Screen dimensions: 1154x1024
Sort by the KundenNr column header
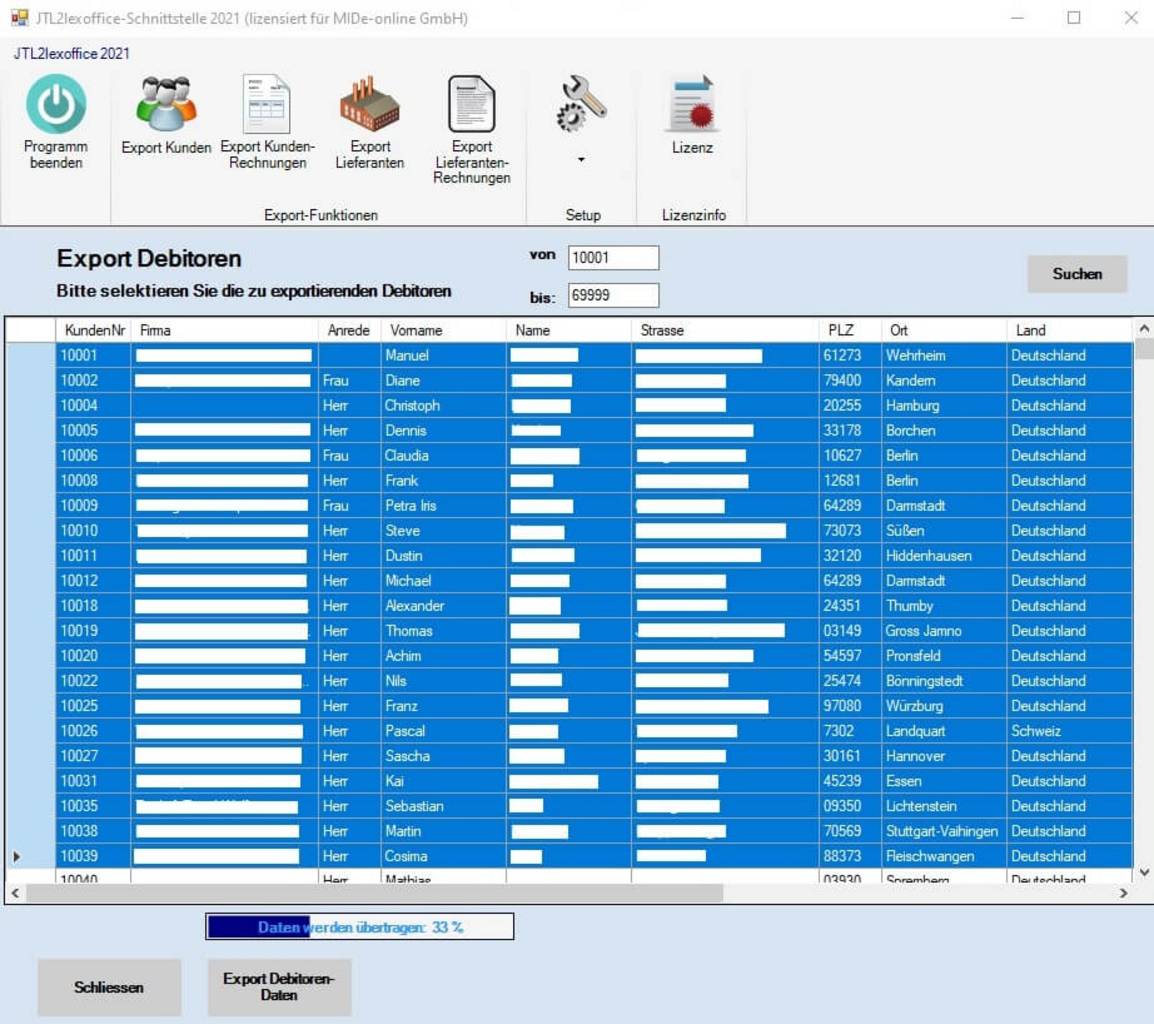[x=92, y=330]
